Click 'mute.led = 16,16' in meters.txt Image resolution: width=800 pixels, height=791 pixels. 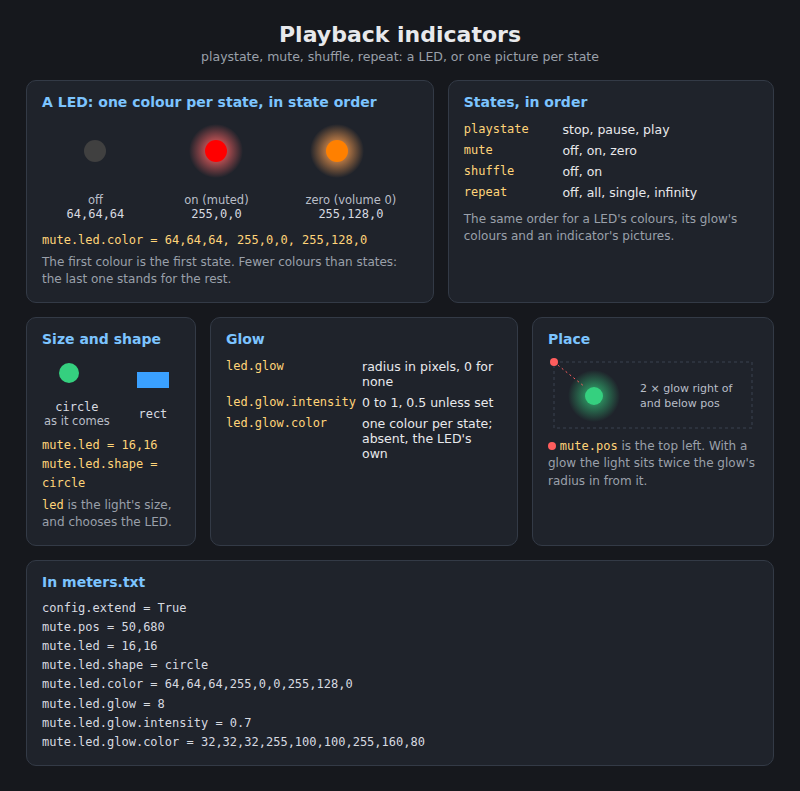[x=99, y=646]
